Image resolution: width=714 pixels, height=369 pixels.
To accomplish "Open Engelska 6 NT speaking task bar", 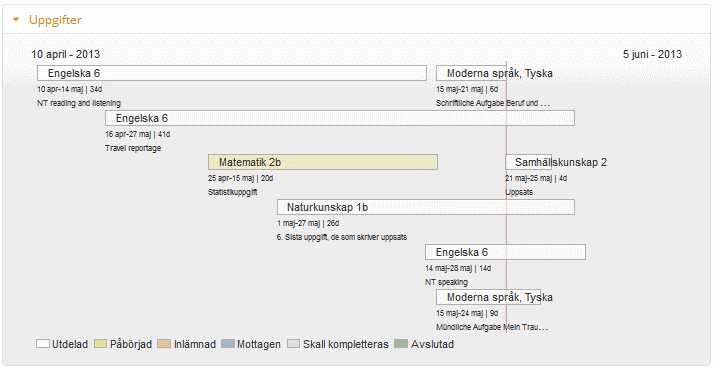I will click(x=505, y=252).
